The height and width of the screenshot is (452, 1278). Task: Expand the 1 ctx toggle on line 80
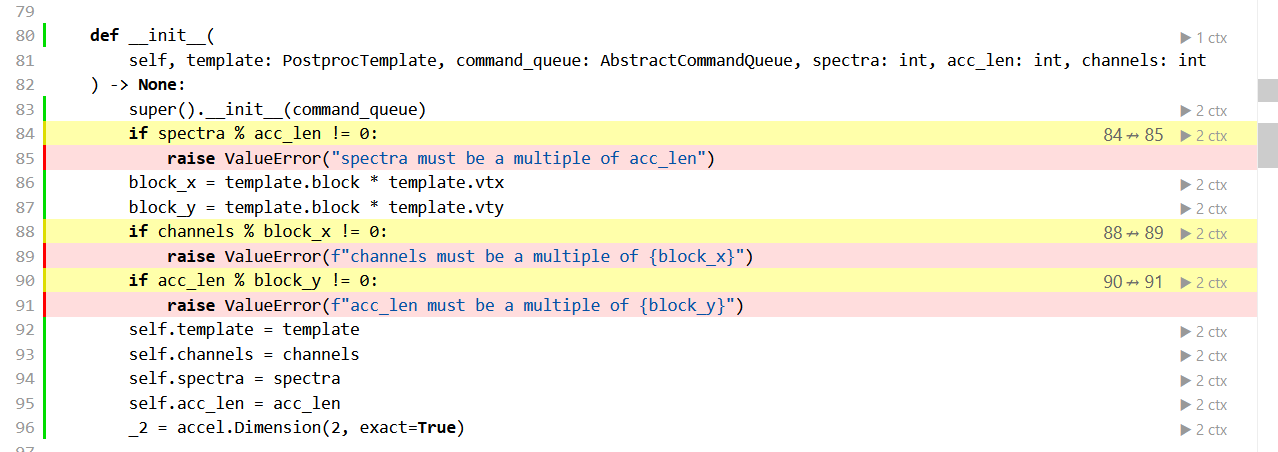coord(1204,38)
